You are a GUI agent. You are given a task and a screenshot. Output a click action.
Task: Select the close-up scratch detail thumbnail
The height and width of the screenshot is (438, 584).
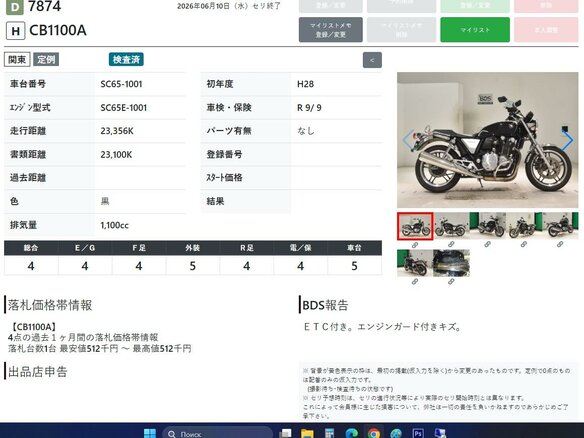[x=451, y=263]
